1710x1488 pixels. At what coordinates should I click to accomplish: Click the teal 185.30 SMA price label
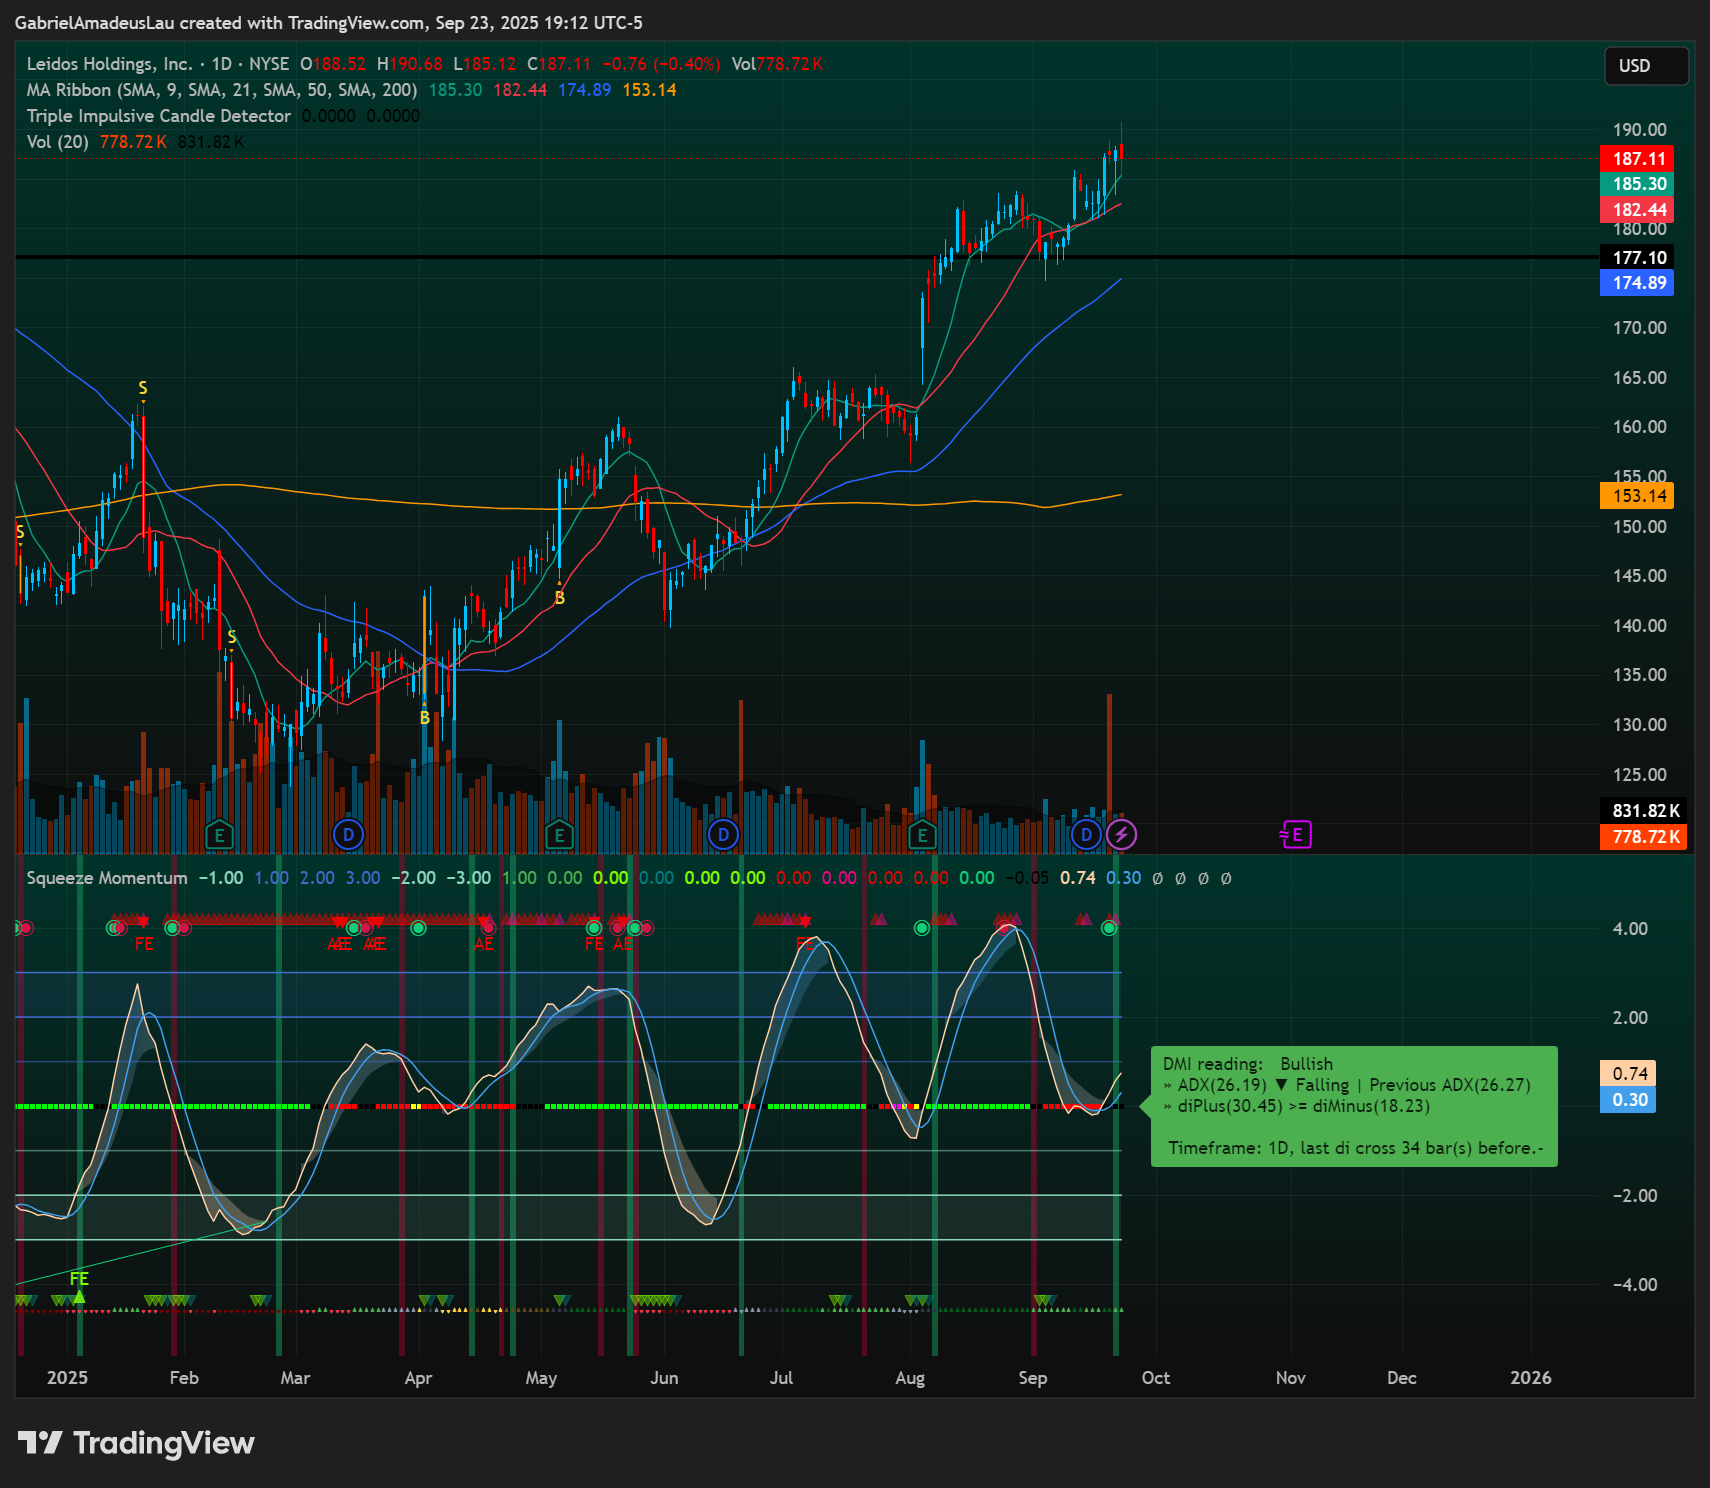point(1637,184)
